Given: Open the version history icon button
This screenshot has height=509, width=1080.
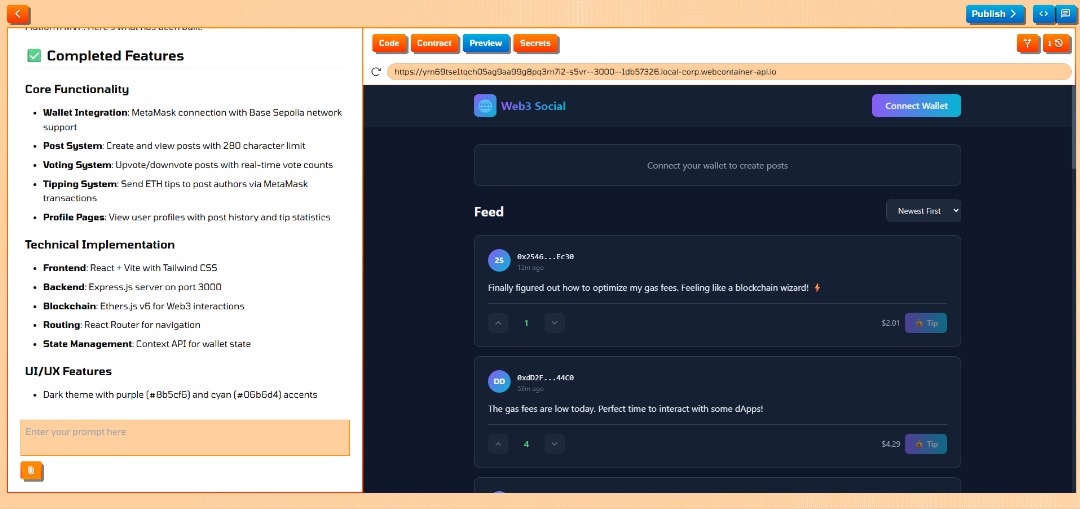Looking at the screenshot, I should click(x=1056, y=43).
